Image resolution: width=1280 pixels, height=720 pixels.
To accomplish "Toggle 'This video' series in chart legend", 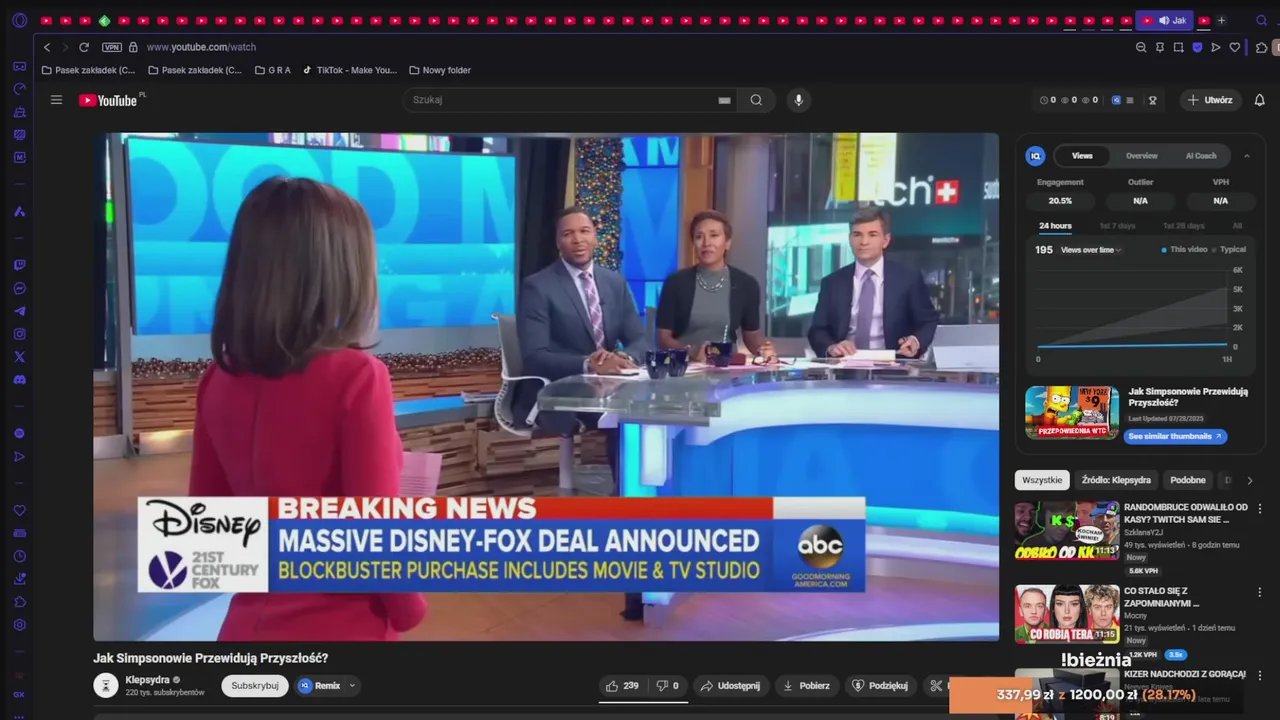I will (x=1185, y=250).
